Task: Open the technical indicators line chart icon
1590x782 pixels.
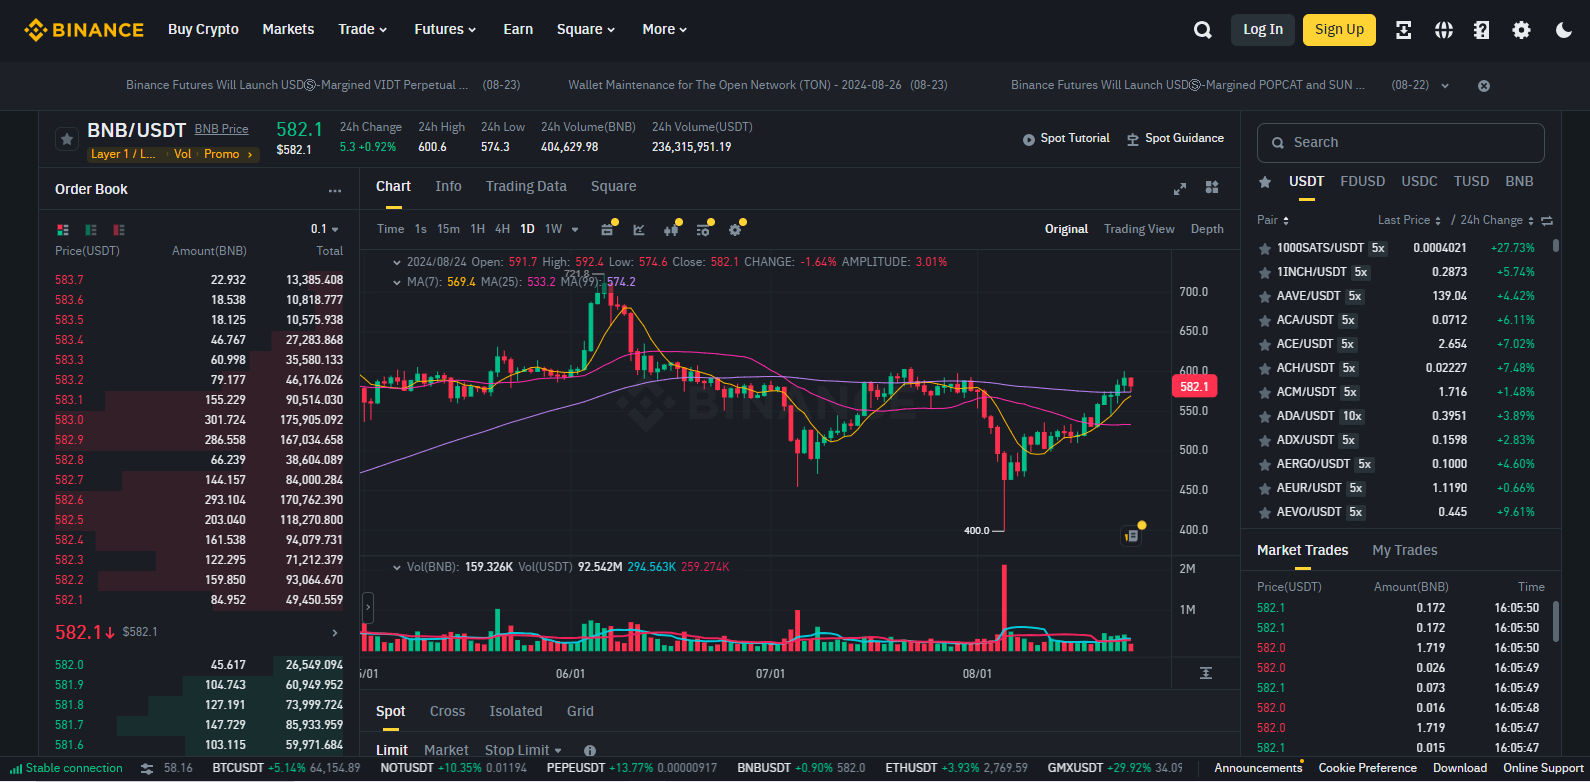Action: click(639, 230)
